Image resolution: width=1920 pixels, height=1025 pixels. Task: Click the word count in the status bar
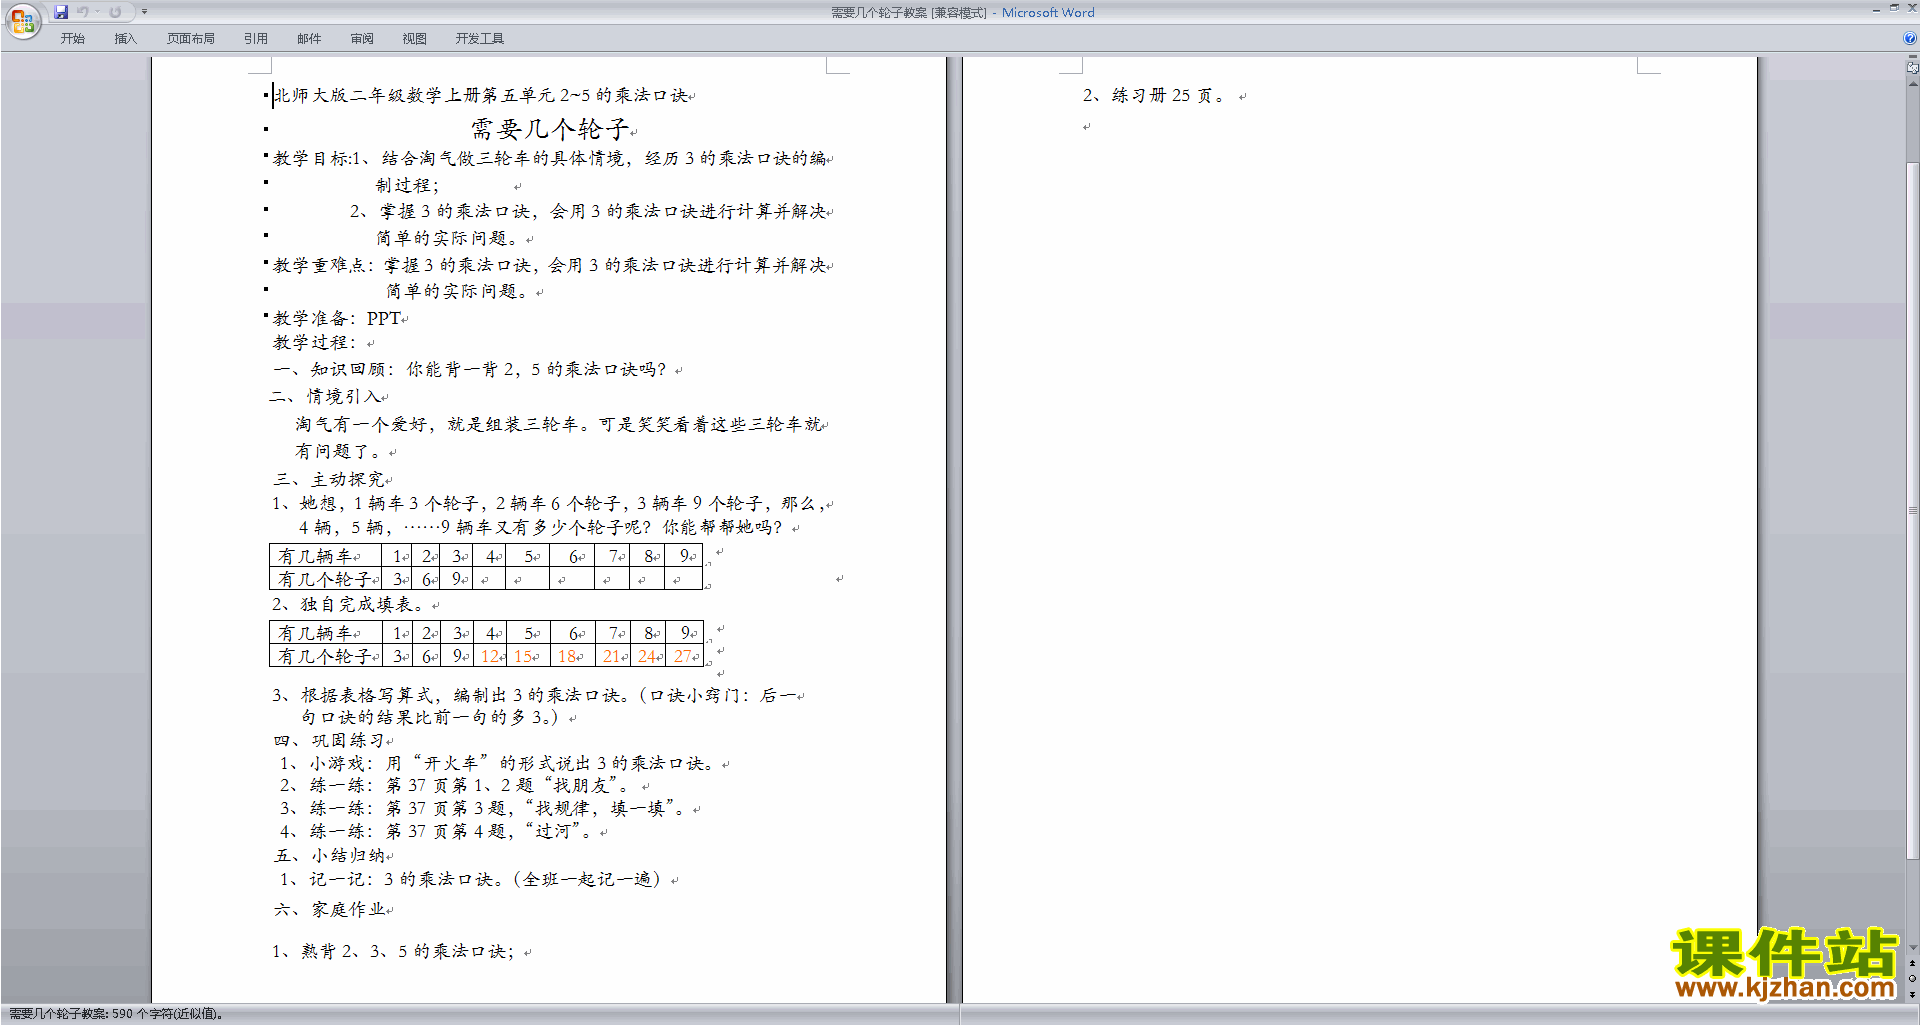pyautogui.click(x=115, y=1014)
